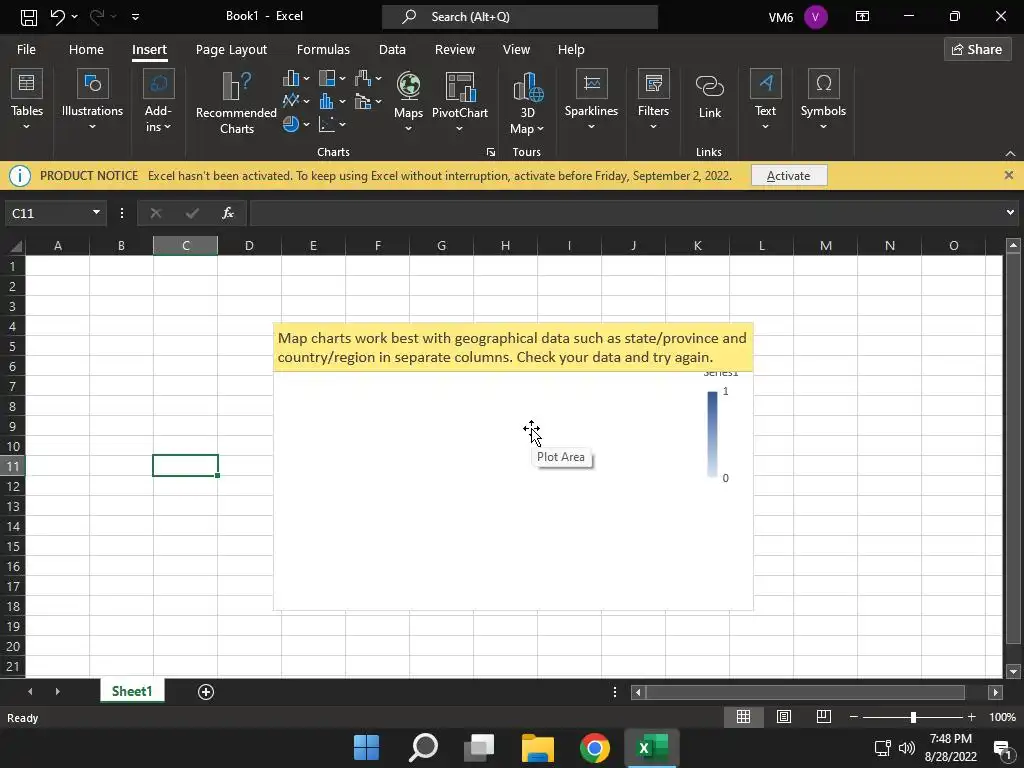
Task: Open the Sparklines group
Action: tap(591, 99)
